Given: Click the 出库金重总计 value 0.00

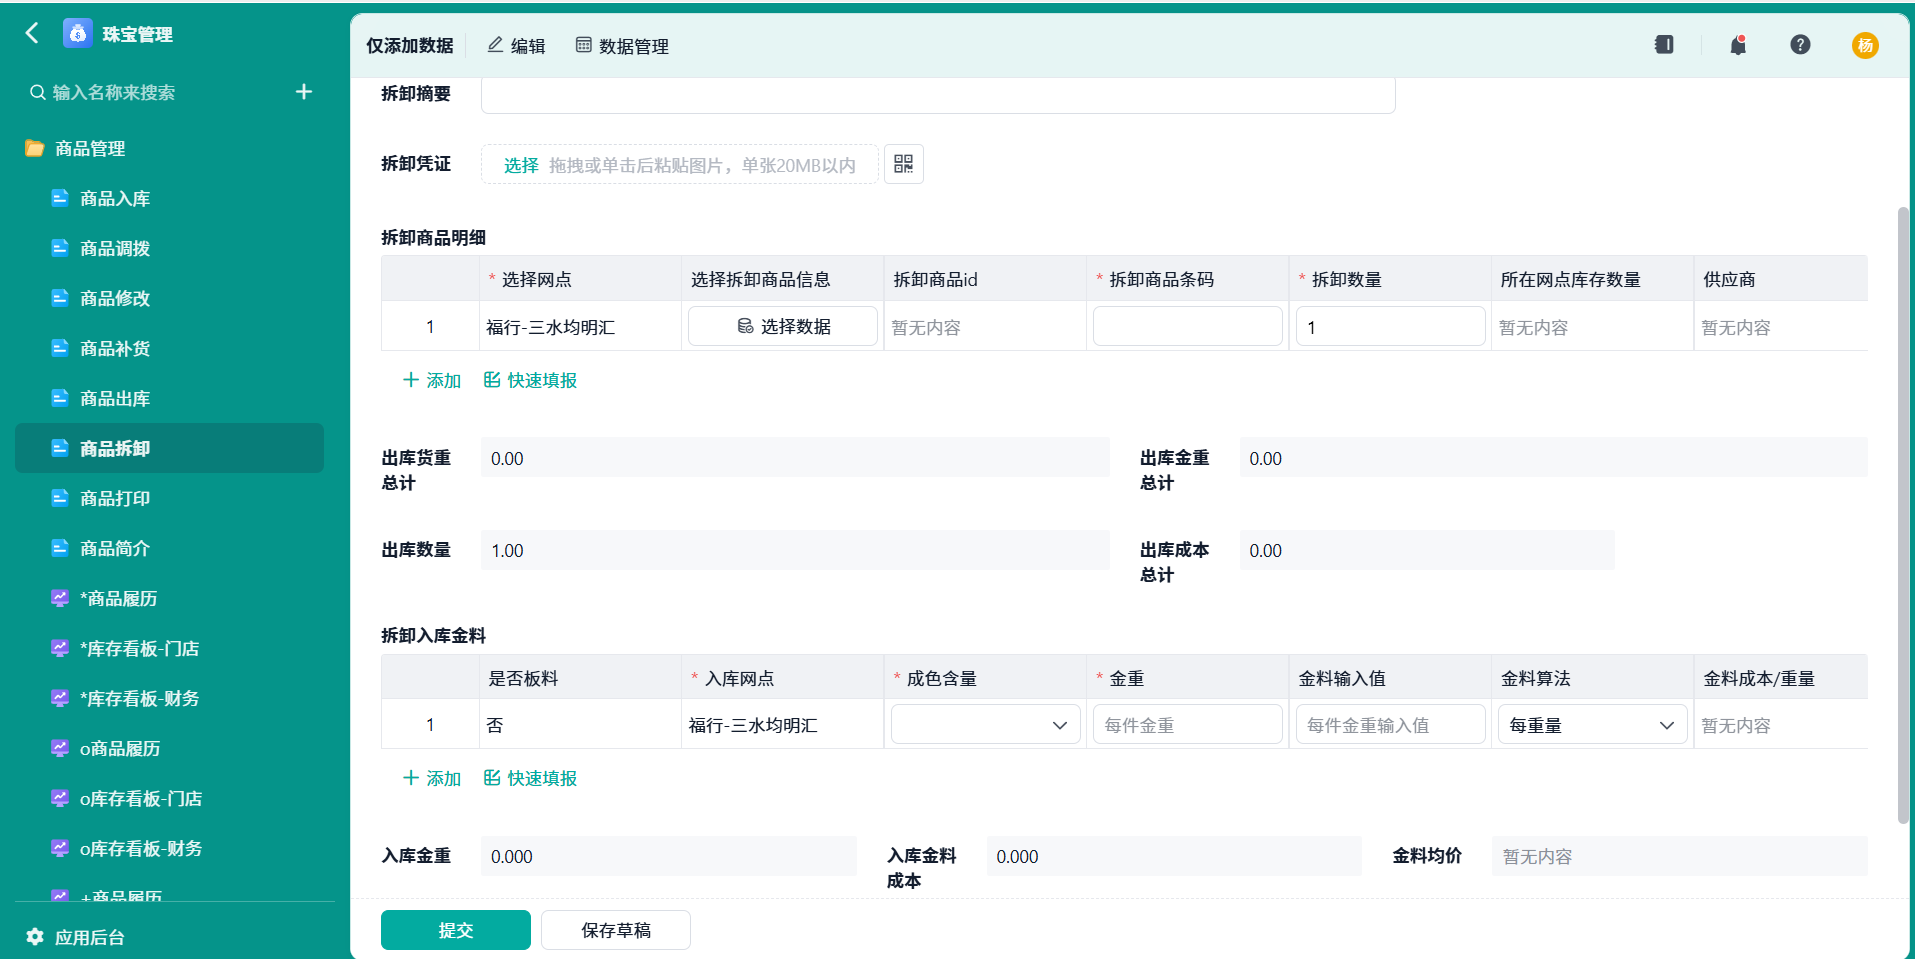Looking at the screenshot, I should (1553, 458).
